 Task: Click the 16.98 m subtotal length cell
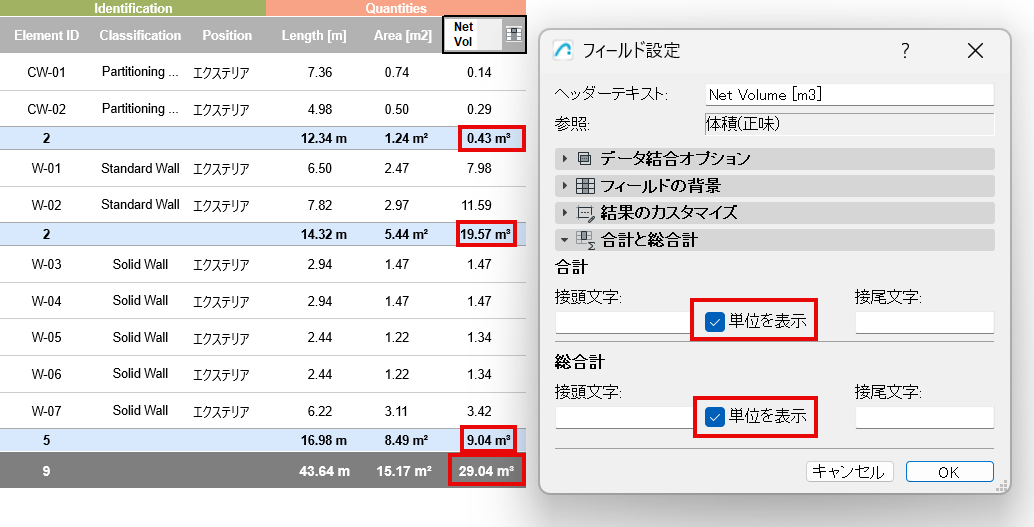tap(324, 439)
